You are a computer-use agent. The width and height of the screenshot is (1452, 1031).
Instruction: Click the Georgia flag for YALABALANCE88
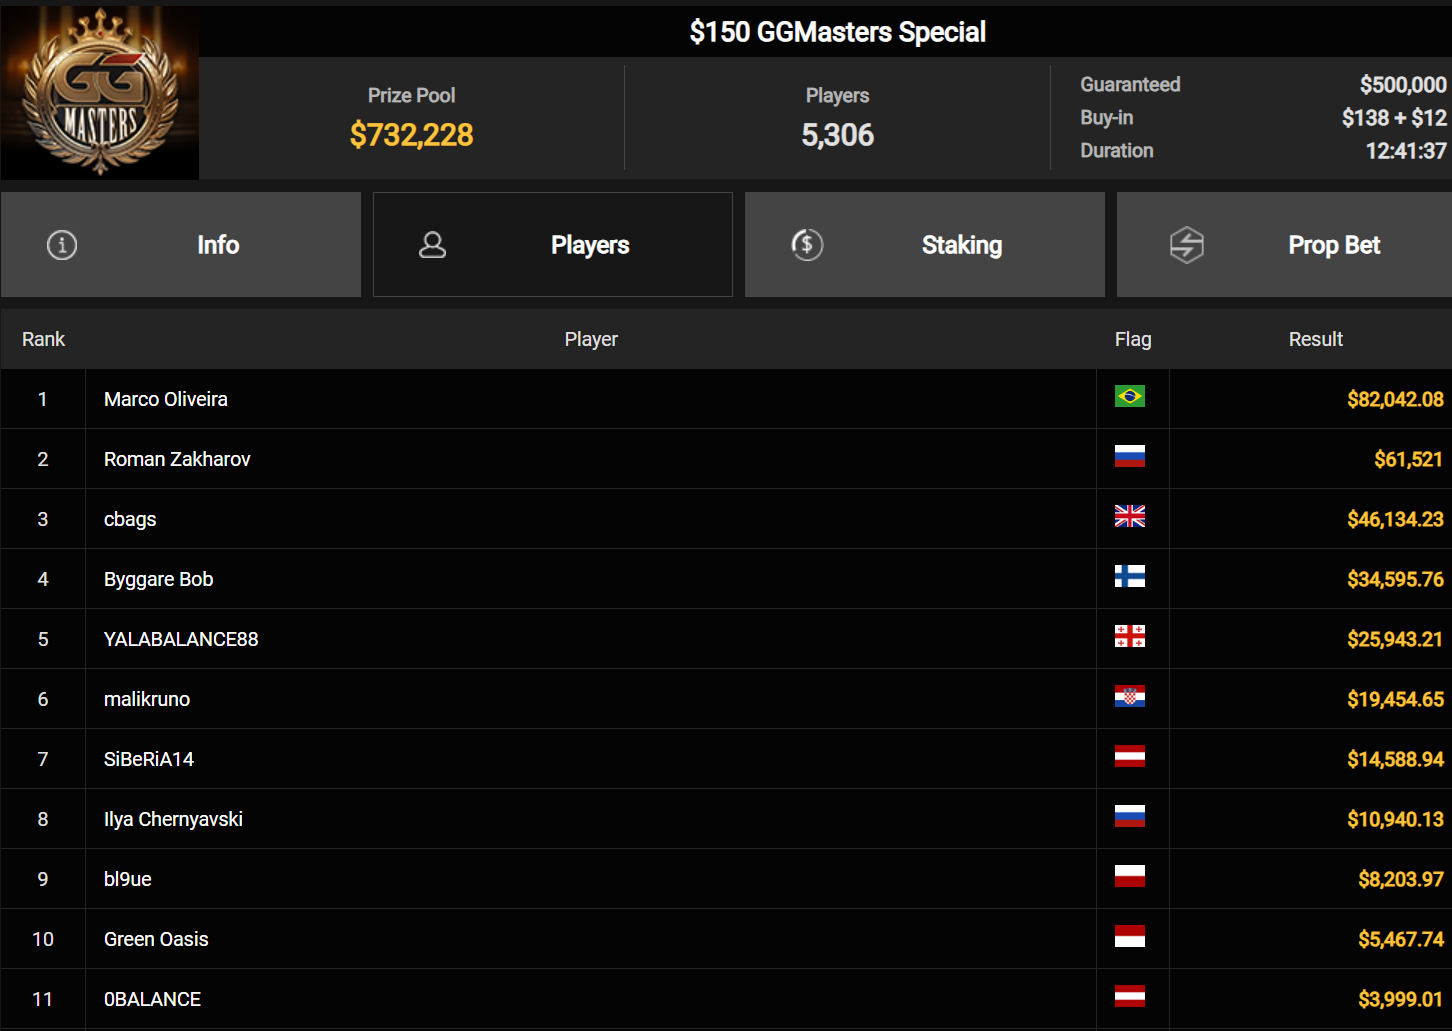coord(1130,637)
